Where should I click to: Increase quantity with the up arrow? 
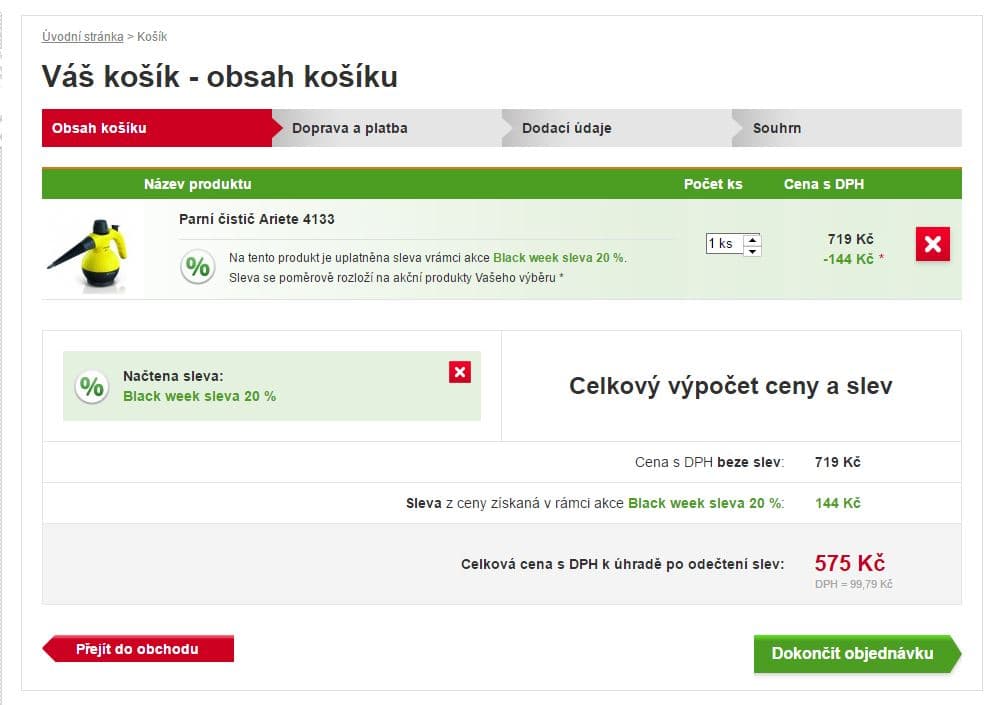pyautogui.click(x=752, y=239)
